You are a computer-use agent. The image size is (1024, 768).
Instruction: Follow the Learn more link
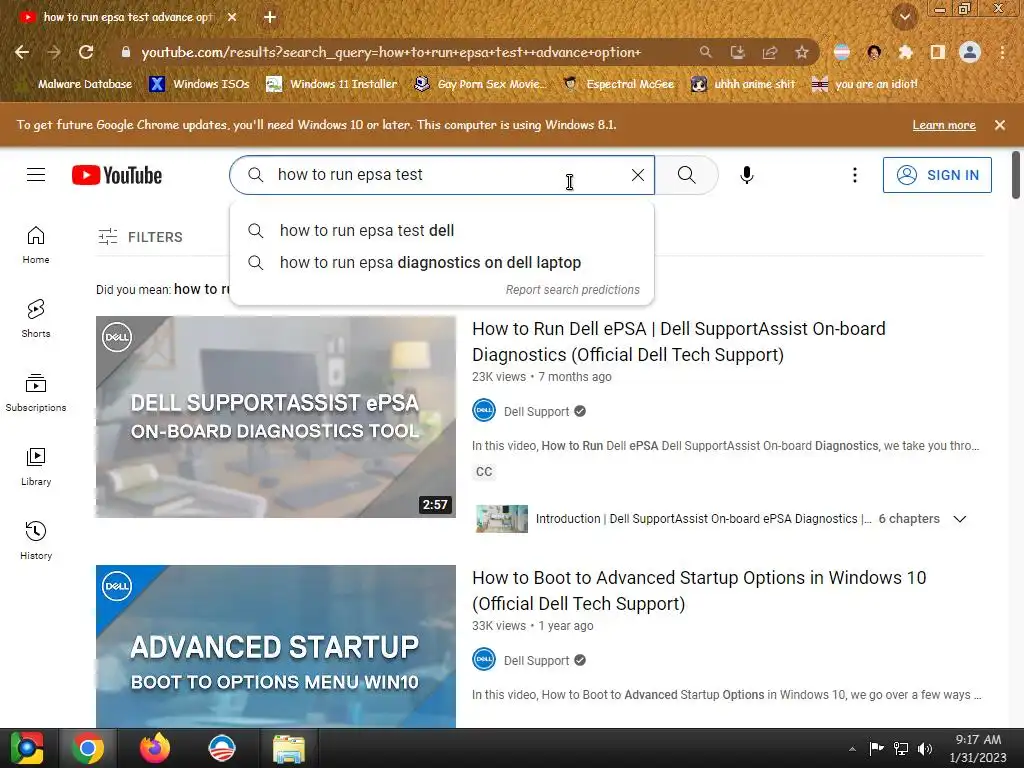pyautogui.click(x=944, y=125)
